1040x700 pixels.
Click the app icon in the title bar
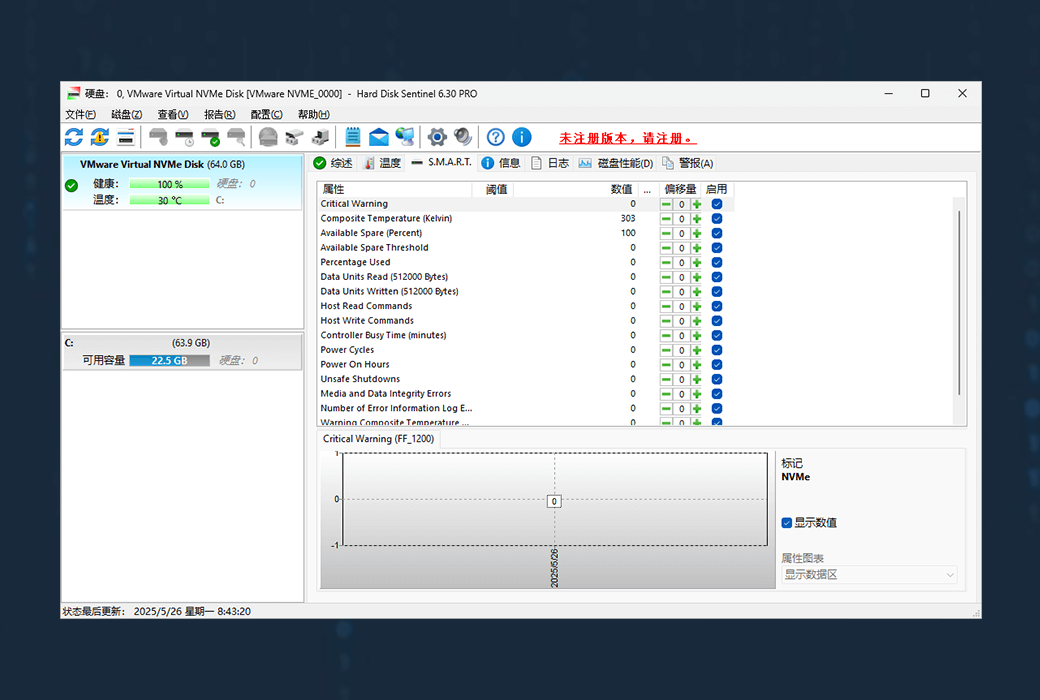tap(73, 94)
